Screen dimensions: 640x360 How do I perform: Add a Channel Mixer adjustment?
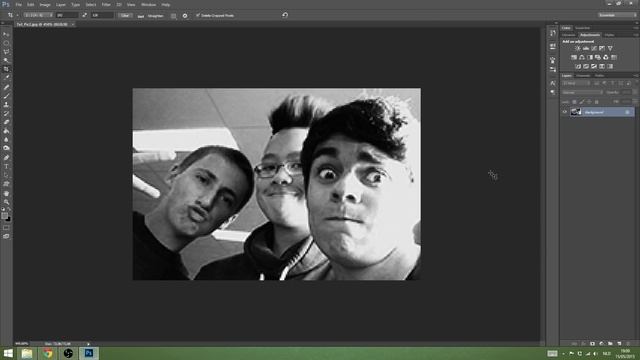606,57
